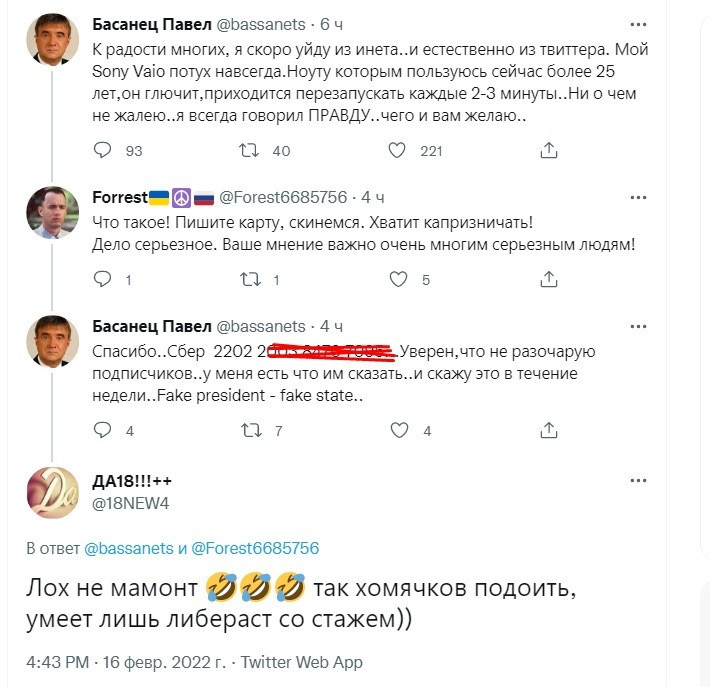The width and height of the screenshot is (710, 687).
Task: Reply to first Басанец Павел tweet
Action: (x=103, y=151)
